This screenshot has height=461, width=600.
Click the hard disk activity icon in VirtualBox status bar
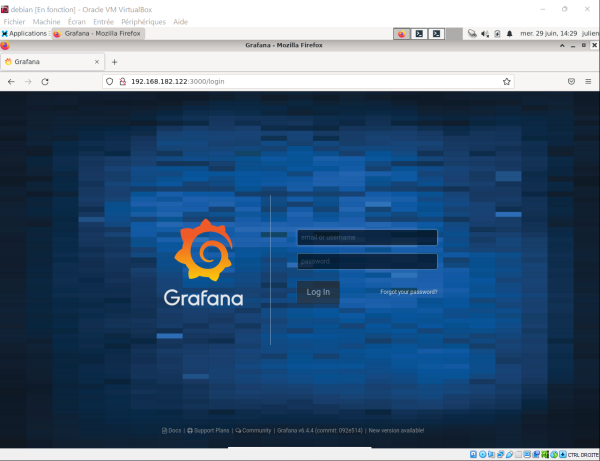[473, 454]
